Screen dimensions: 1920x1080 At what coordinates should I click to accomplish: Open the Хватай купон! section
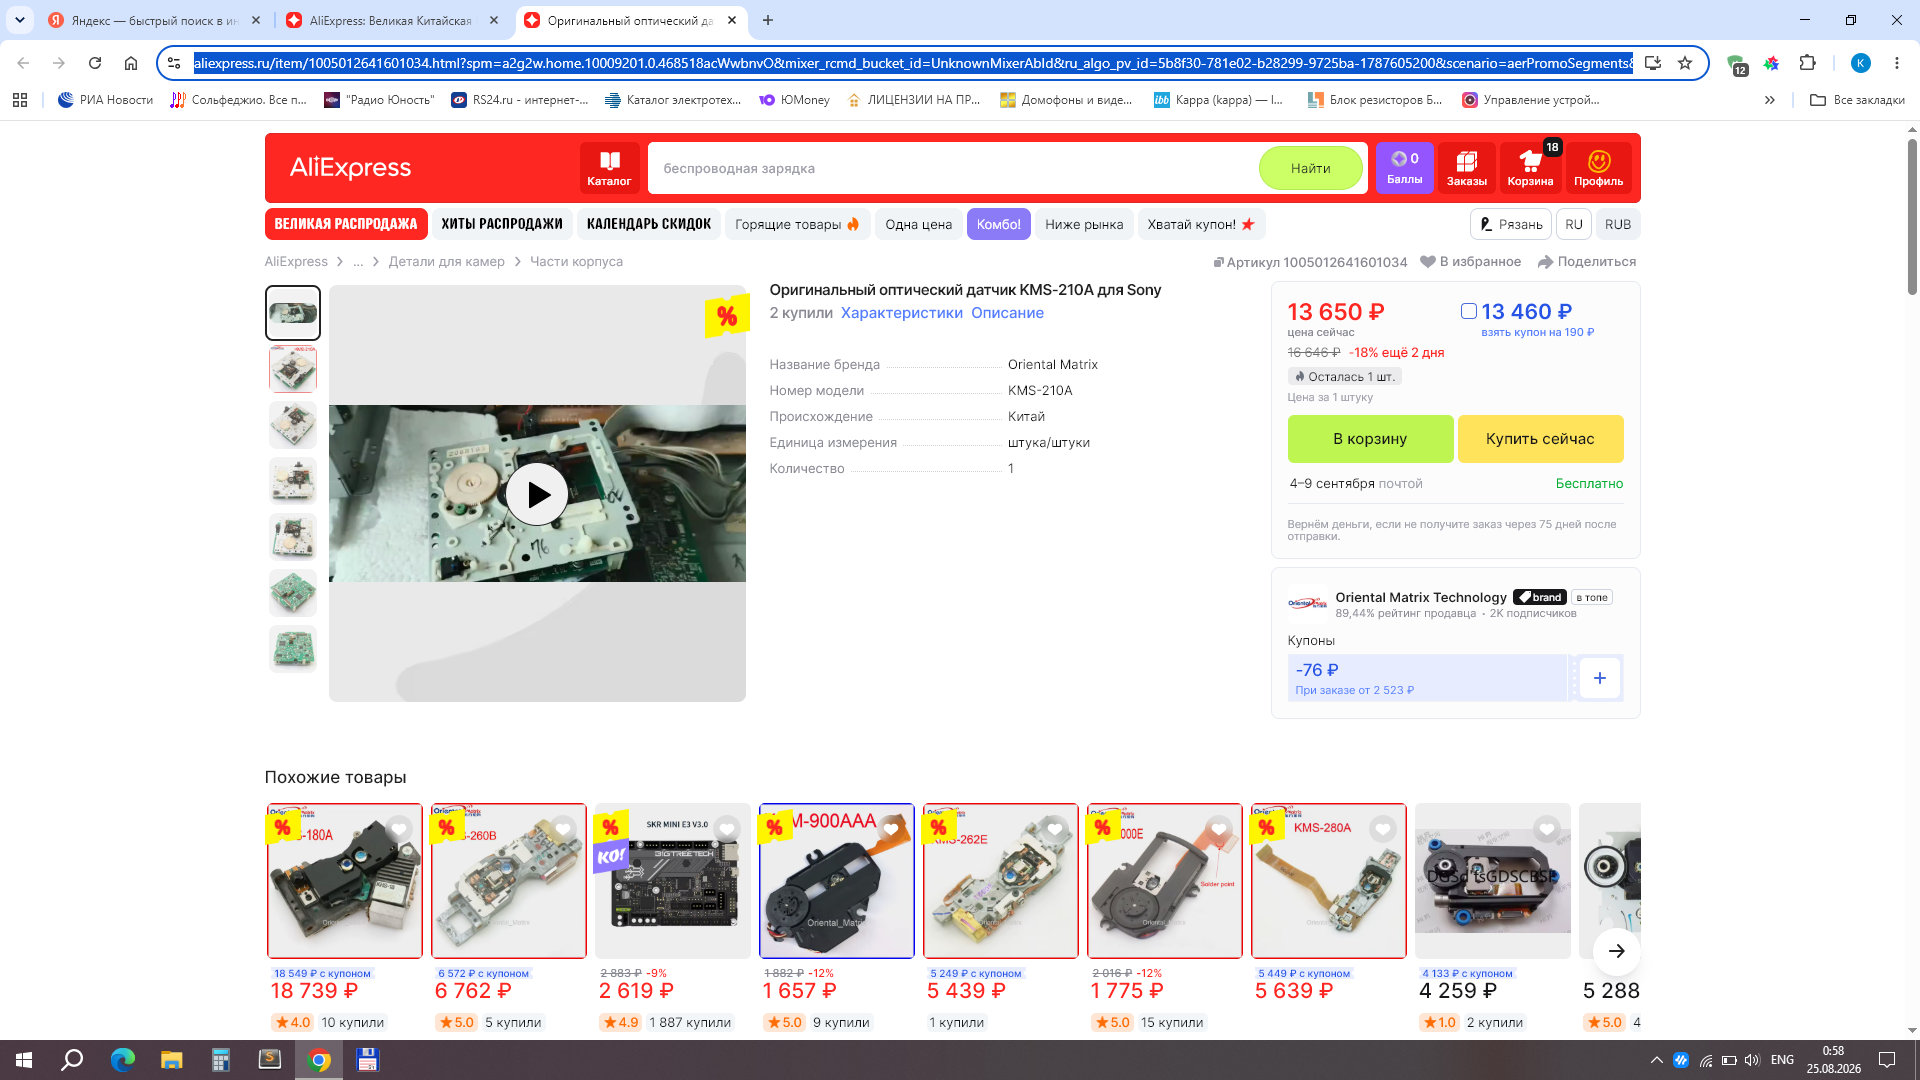point(1201,224)
